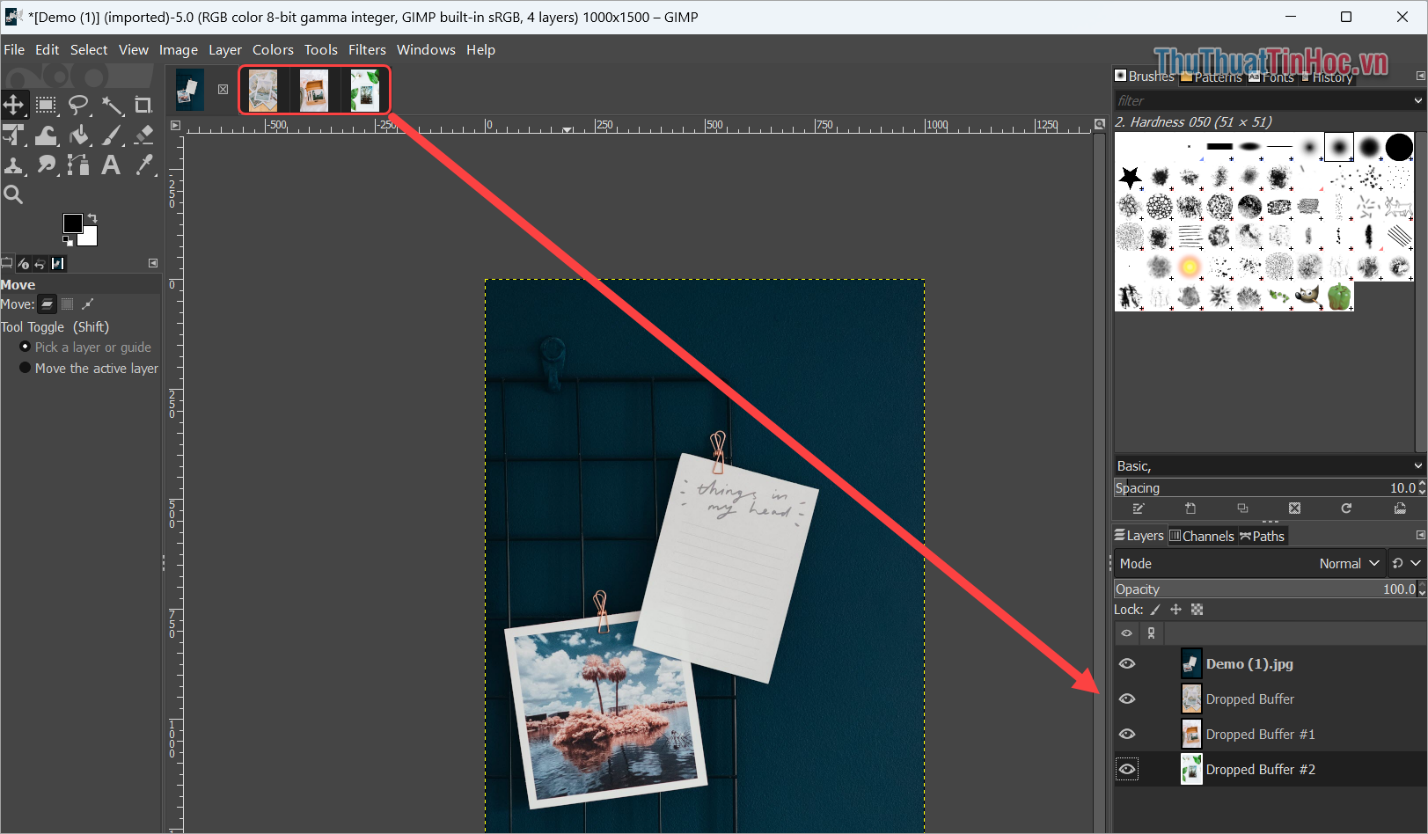Switch to the Channels tab
This screenshot has height=834, width=1428.
(x=1202, y=536)
